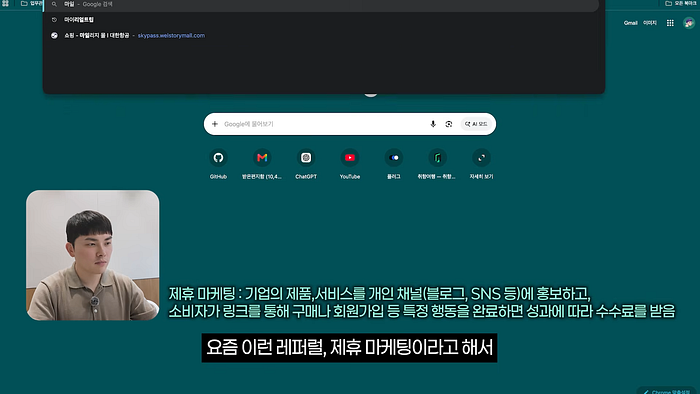
Task: Open the YouTube shortcut
Action: click(x=350, y=164)
